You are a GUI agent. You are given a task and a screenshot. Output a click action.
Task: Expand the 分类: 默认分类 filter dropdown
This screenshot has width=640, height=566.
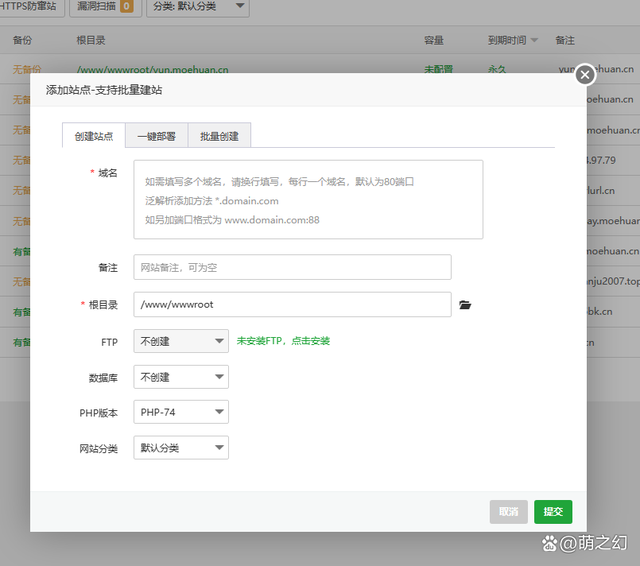point(198,7)
